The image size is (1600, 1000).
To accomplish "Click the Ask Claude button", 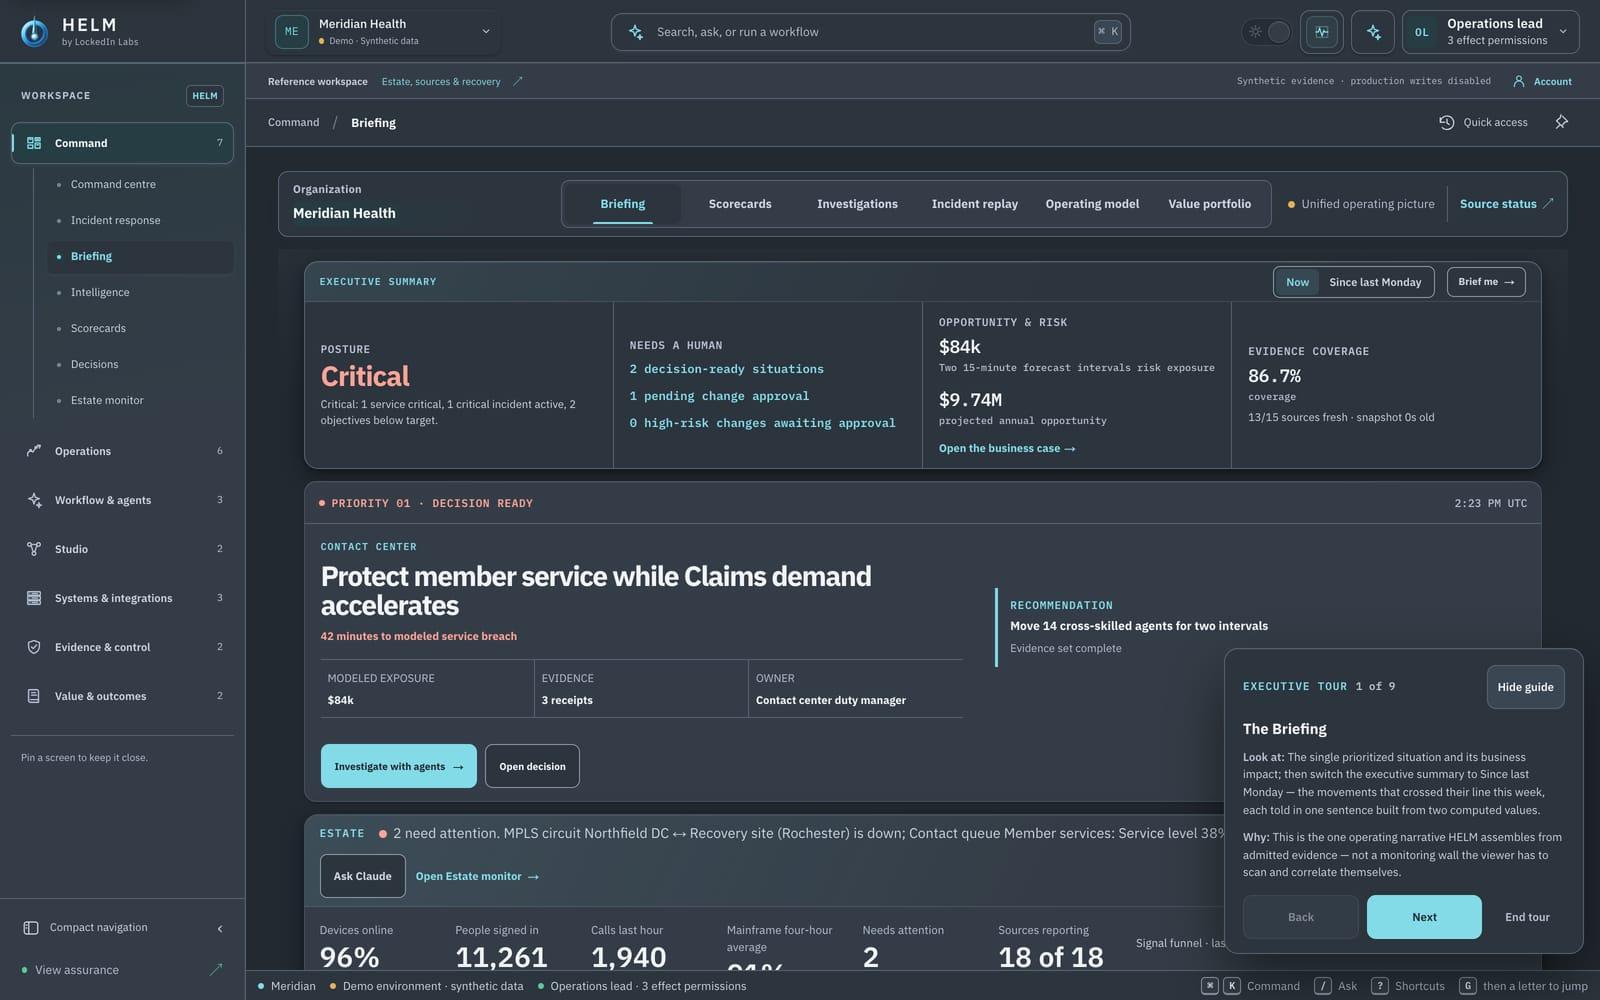I will 362,876.
